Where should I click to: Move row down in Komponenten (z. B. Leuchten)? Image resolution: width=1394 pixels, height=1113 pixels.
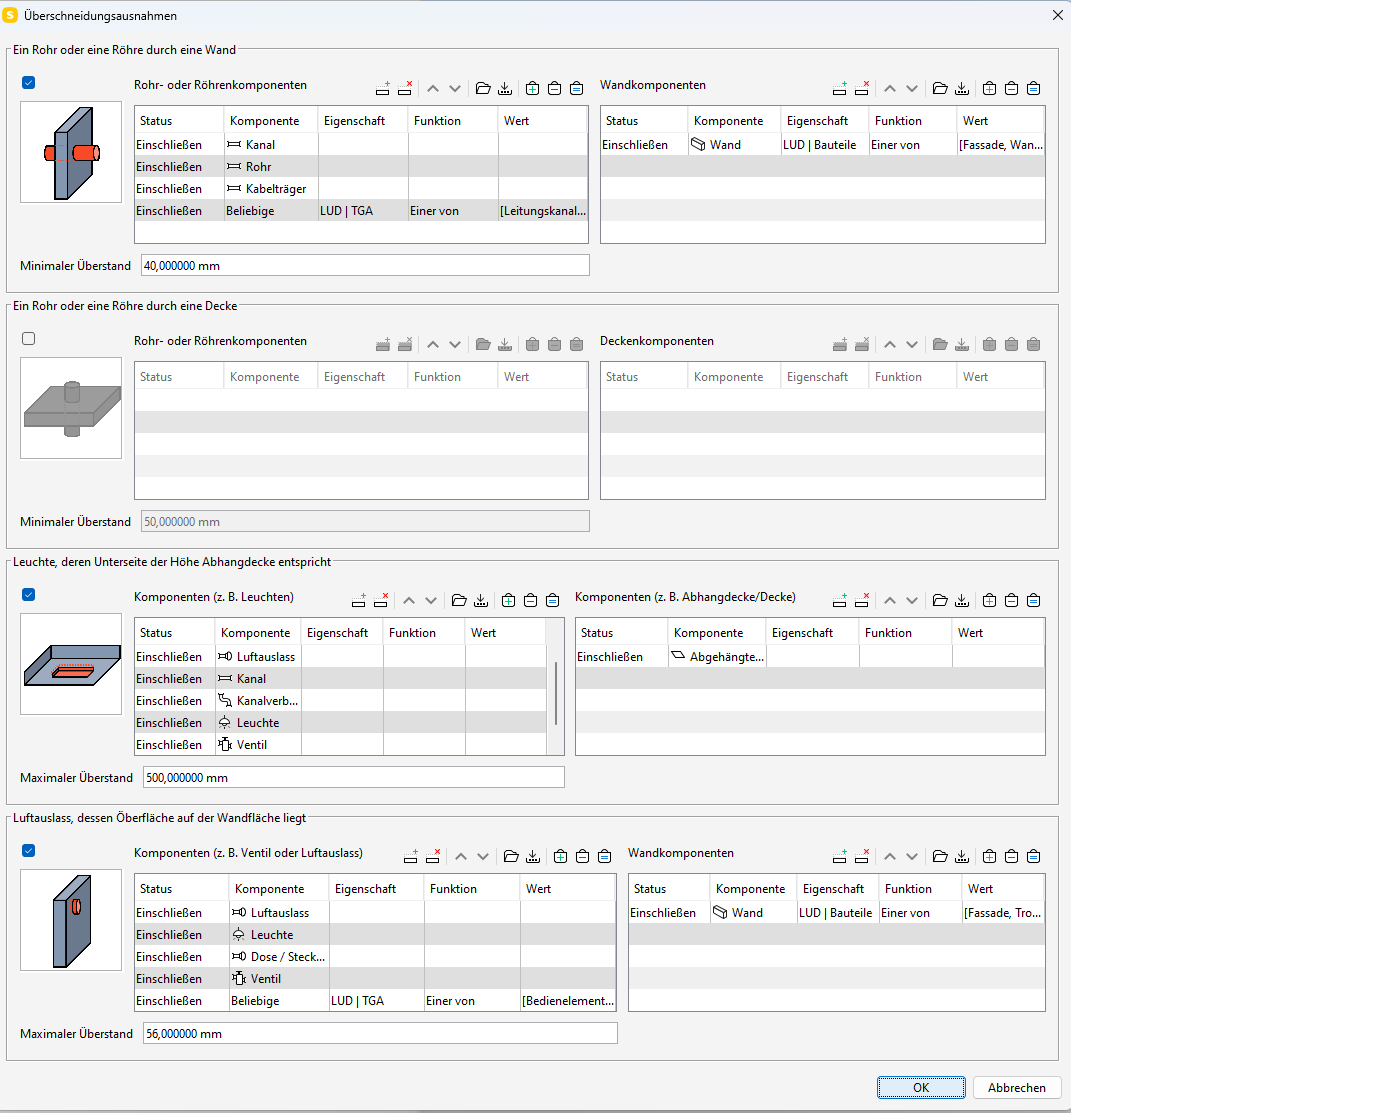(431, 600)
